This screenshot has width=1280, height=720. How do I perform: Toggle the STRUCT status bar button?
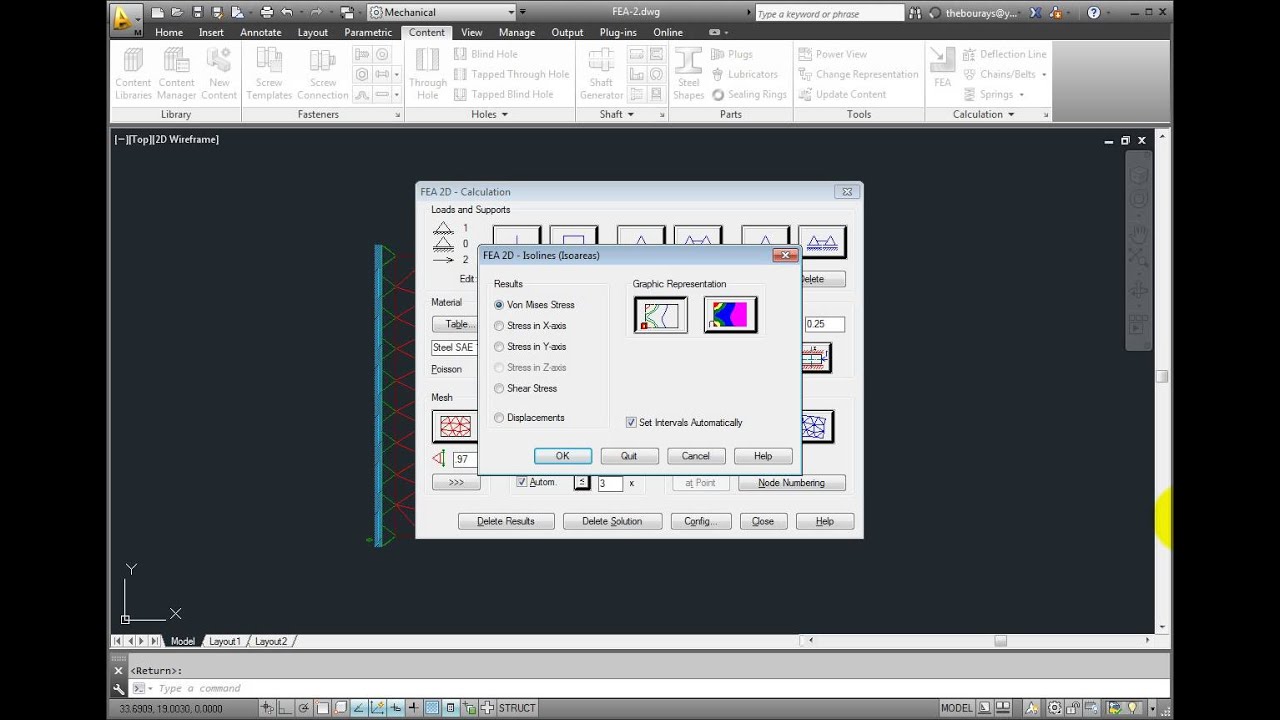[x=517, y=708]
